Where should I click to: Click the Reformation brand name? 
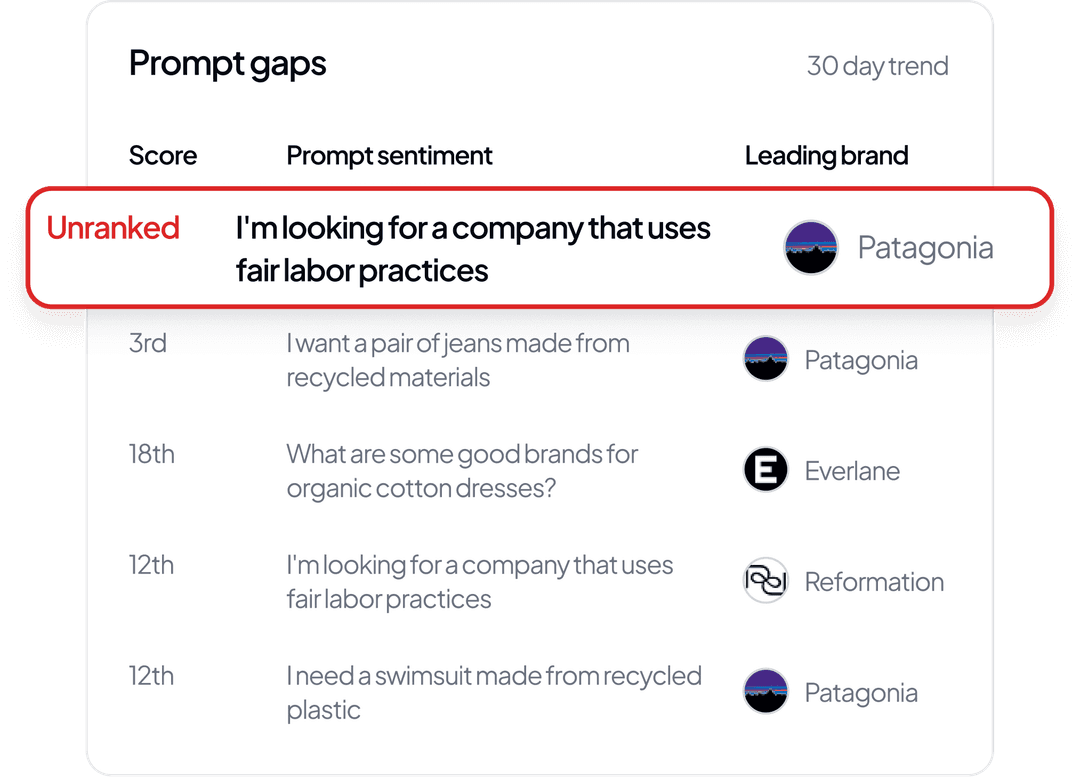[874, 582]
